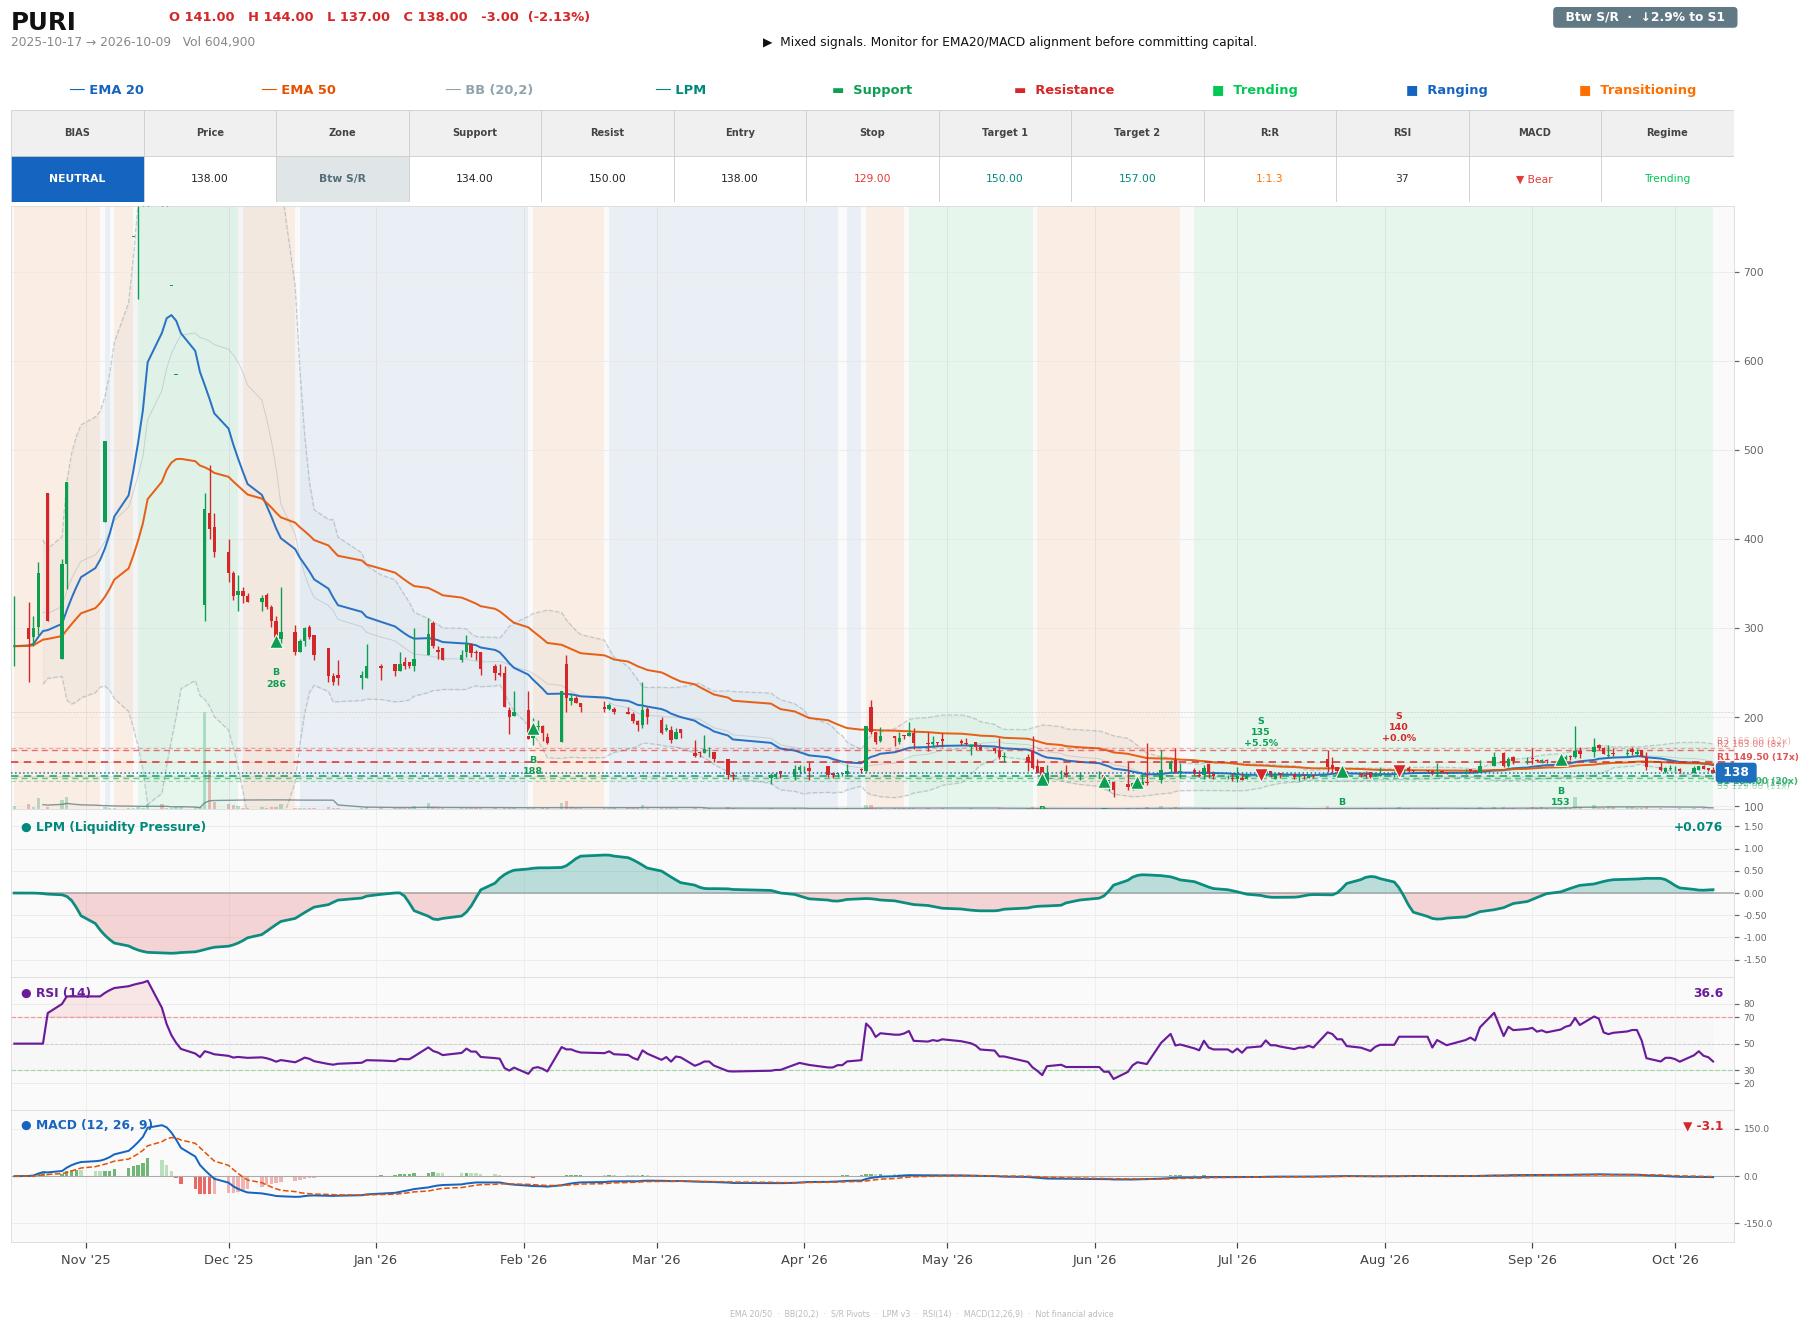The image size is (1810, 1330).
Task: Click the current price tag 138
Action: [1736, 772]
